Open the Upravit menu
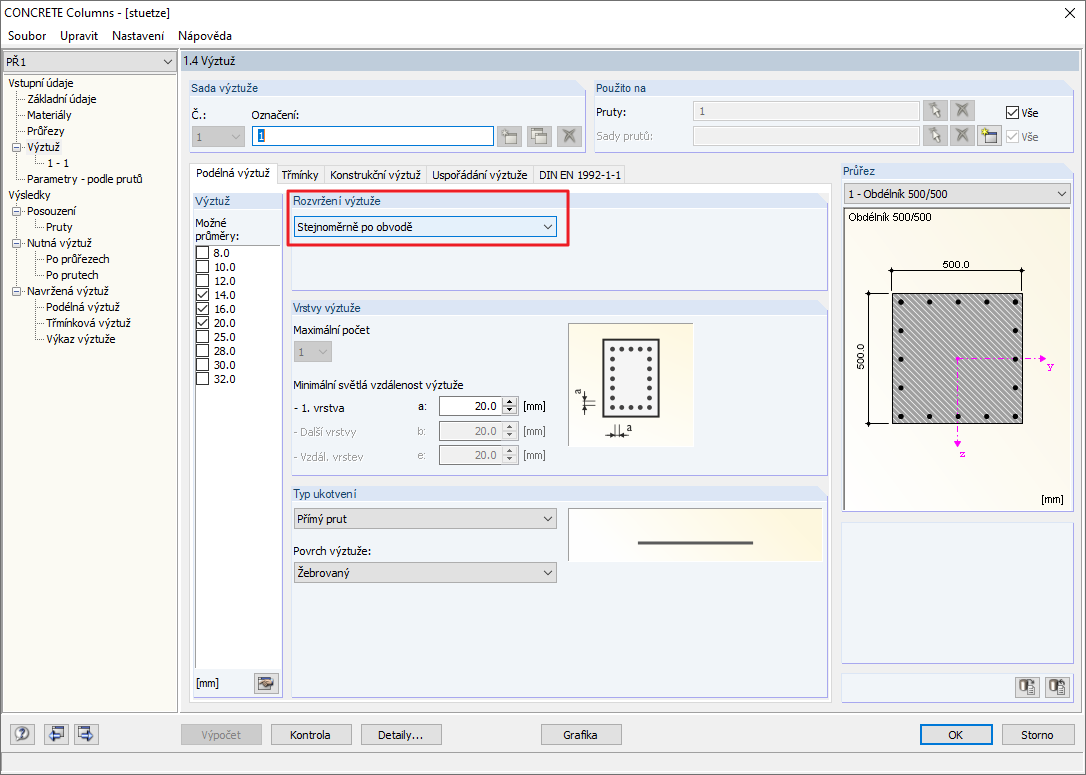The width and height of the screenshot is (1086, 775). 79,35
